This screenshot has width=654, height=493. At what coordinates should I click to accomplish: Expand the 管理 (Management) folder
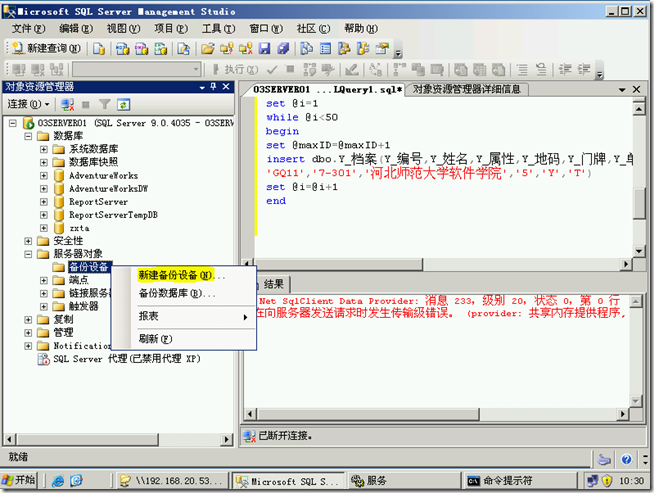tap(28, 333)
